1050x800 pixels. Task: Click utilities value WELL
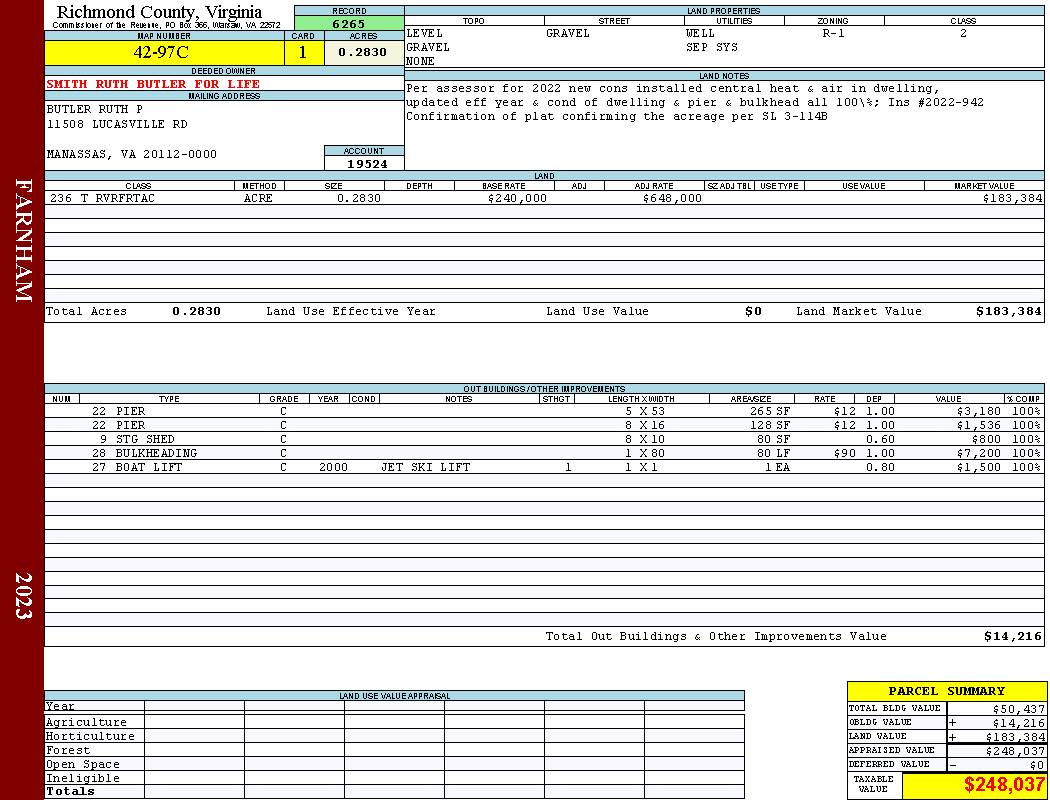click(700, 33)
